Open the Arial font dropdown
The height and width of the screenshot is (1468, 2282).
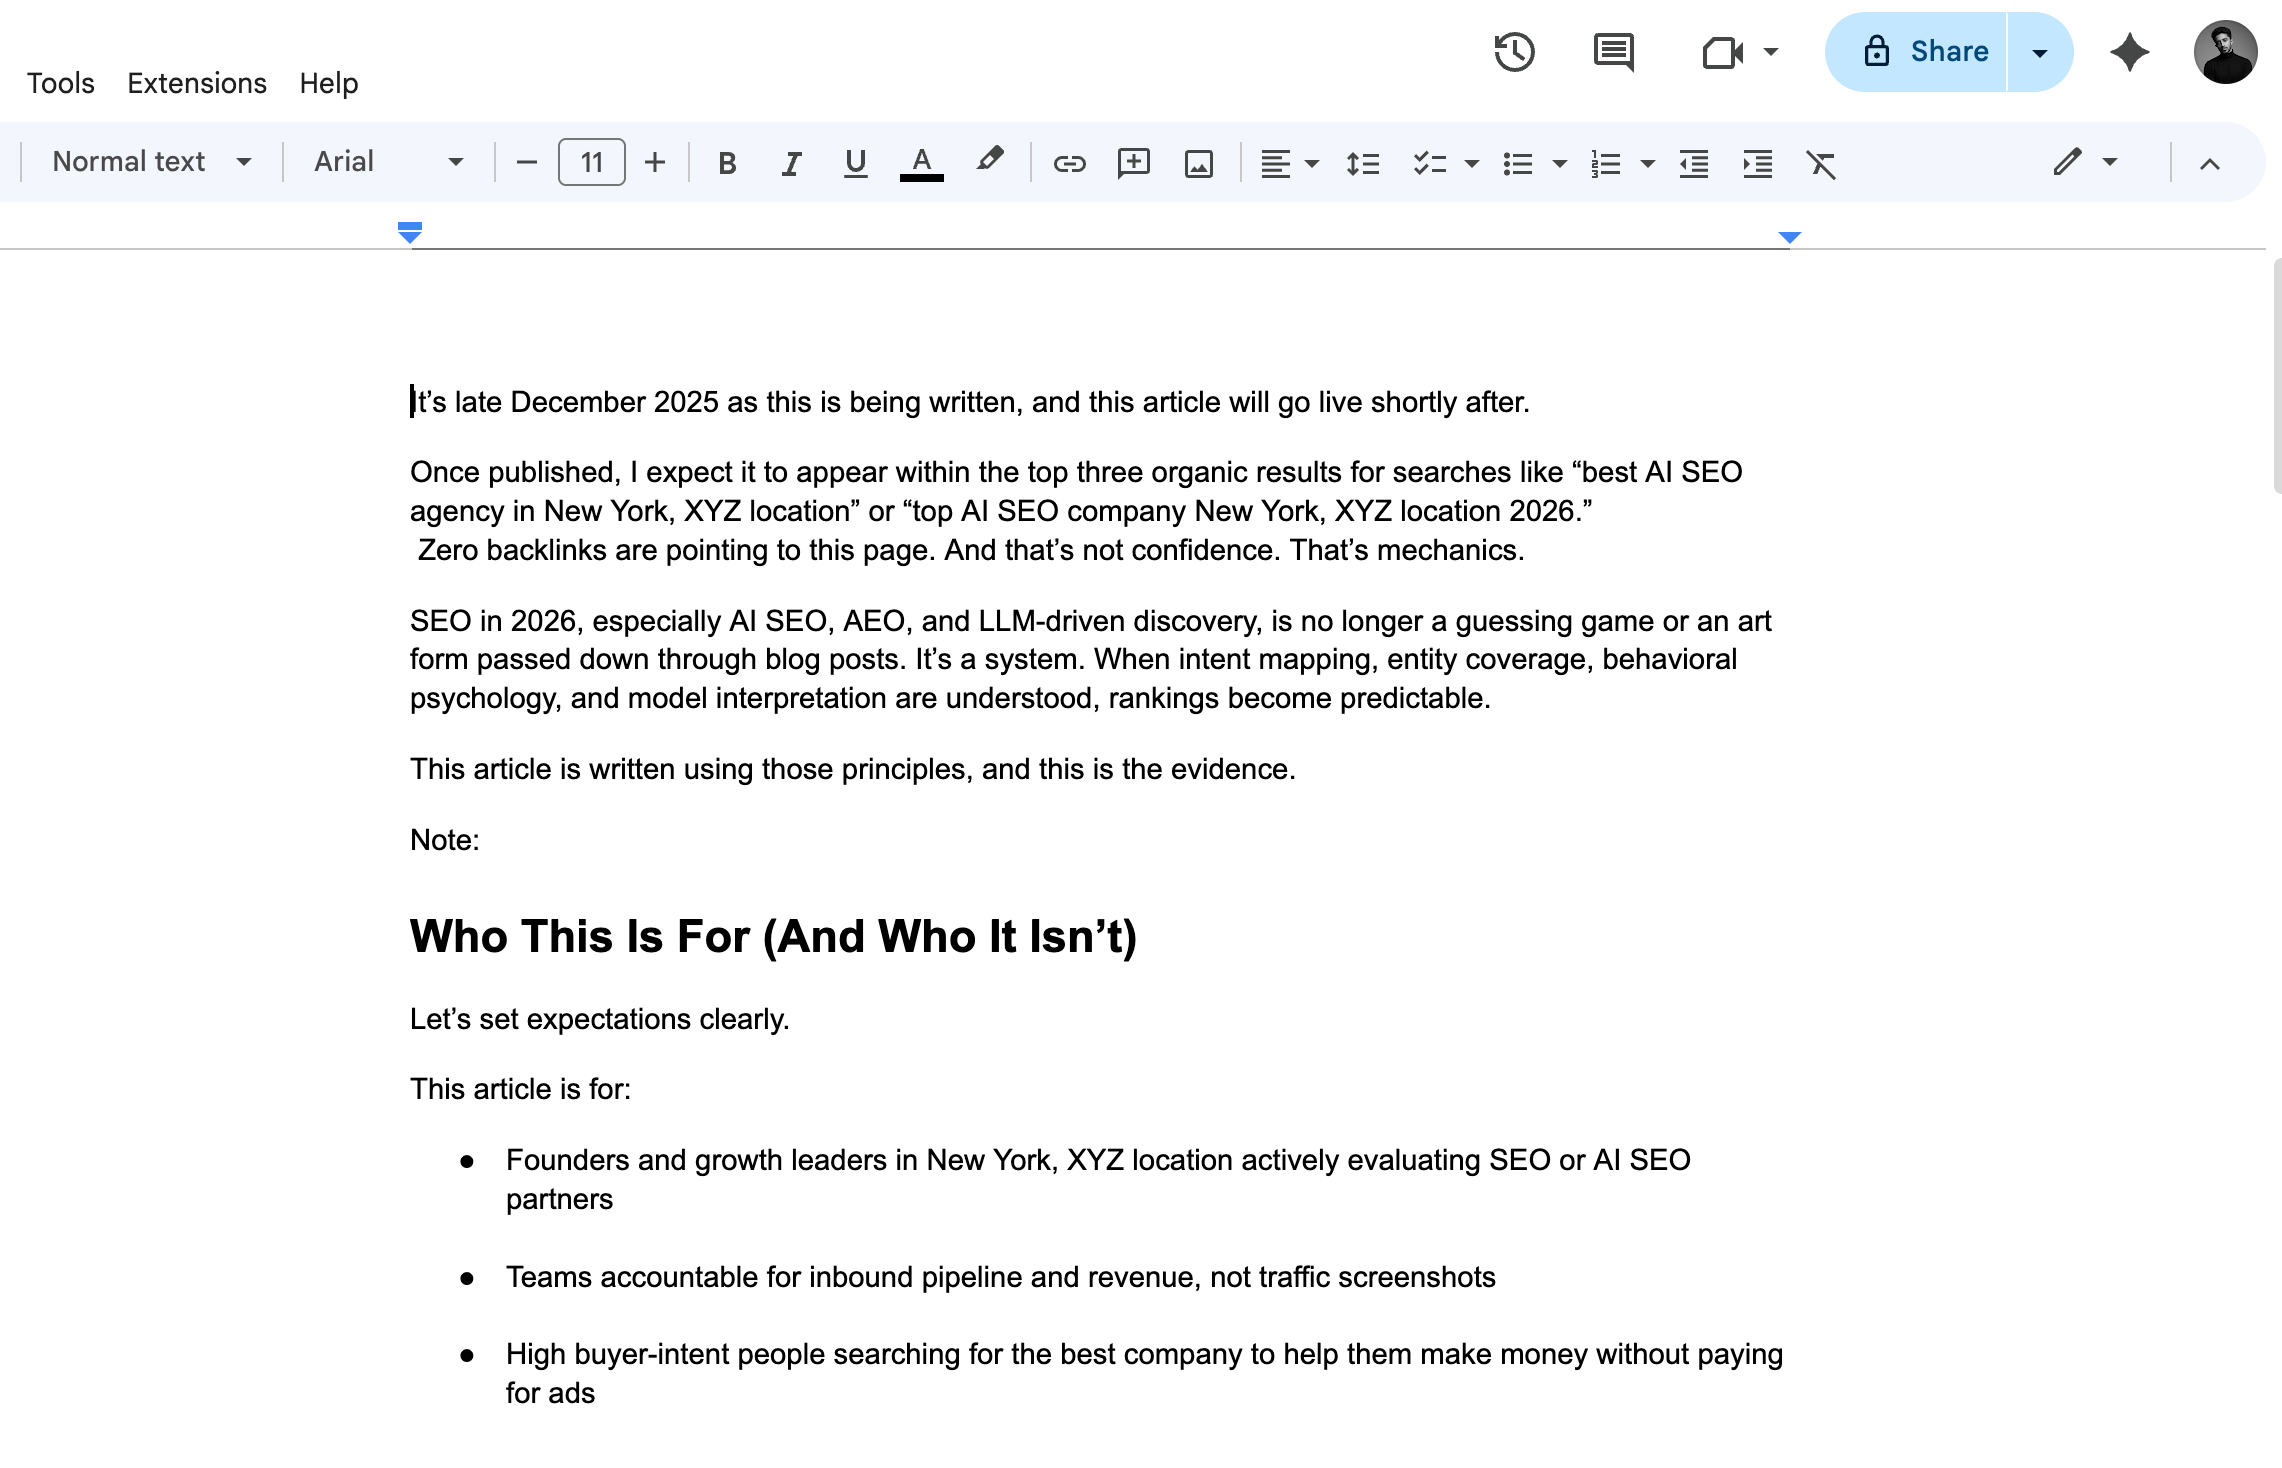click(388, 162)
